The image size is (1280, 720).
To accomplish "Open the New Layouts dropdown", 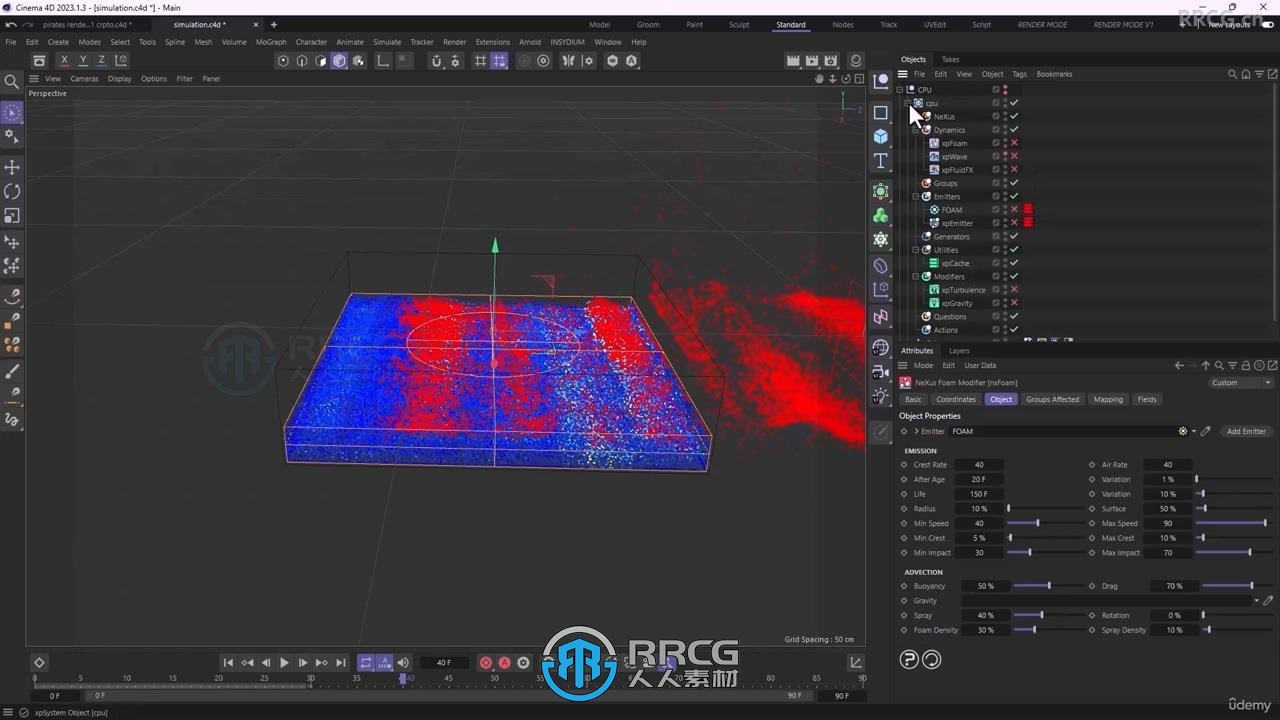I will 1229,24.
